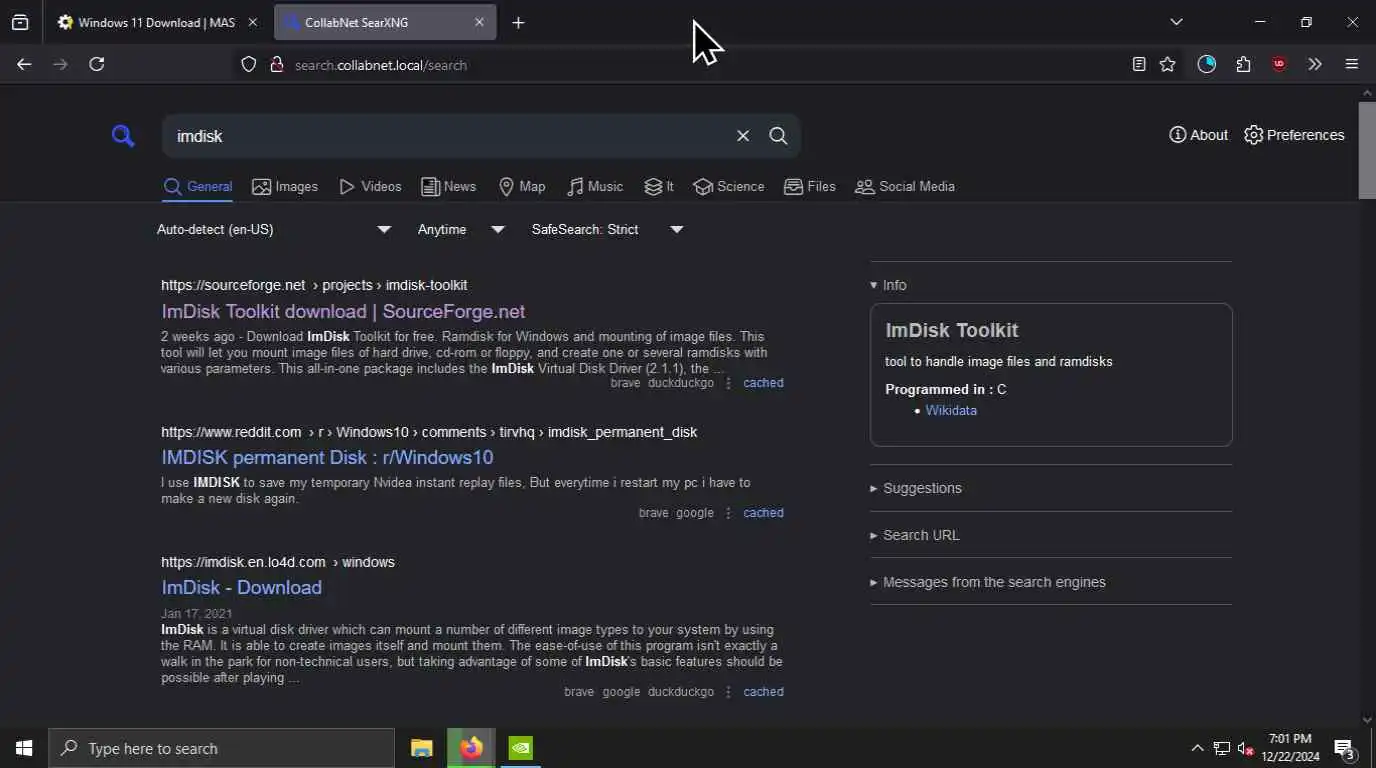Open the Windows Start menu

24,748
